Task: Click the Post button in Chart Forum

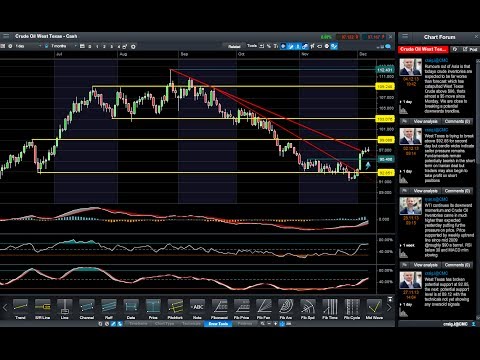Action: click(470, 49)
